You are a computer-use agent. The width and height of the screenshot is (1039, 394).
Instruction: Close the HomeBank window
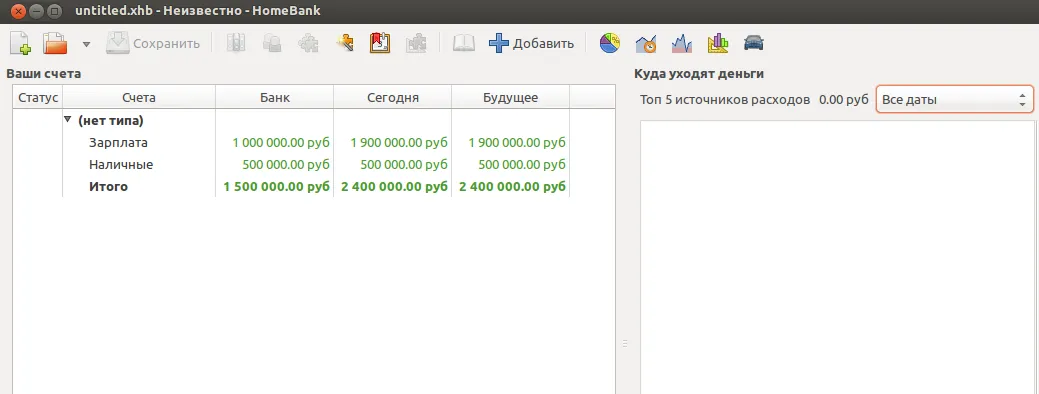point(19,11)
